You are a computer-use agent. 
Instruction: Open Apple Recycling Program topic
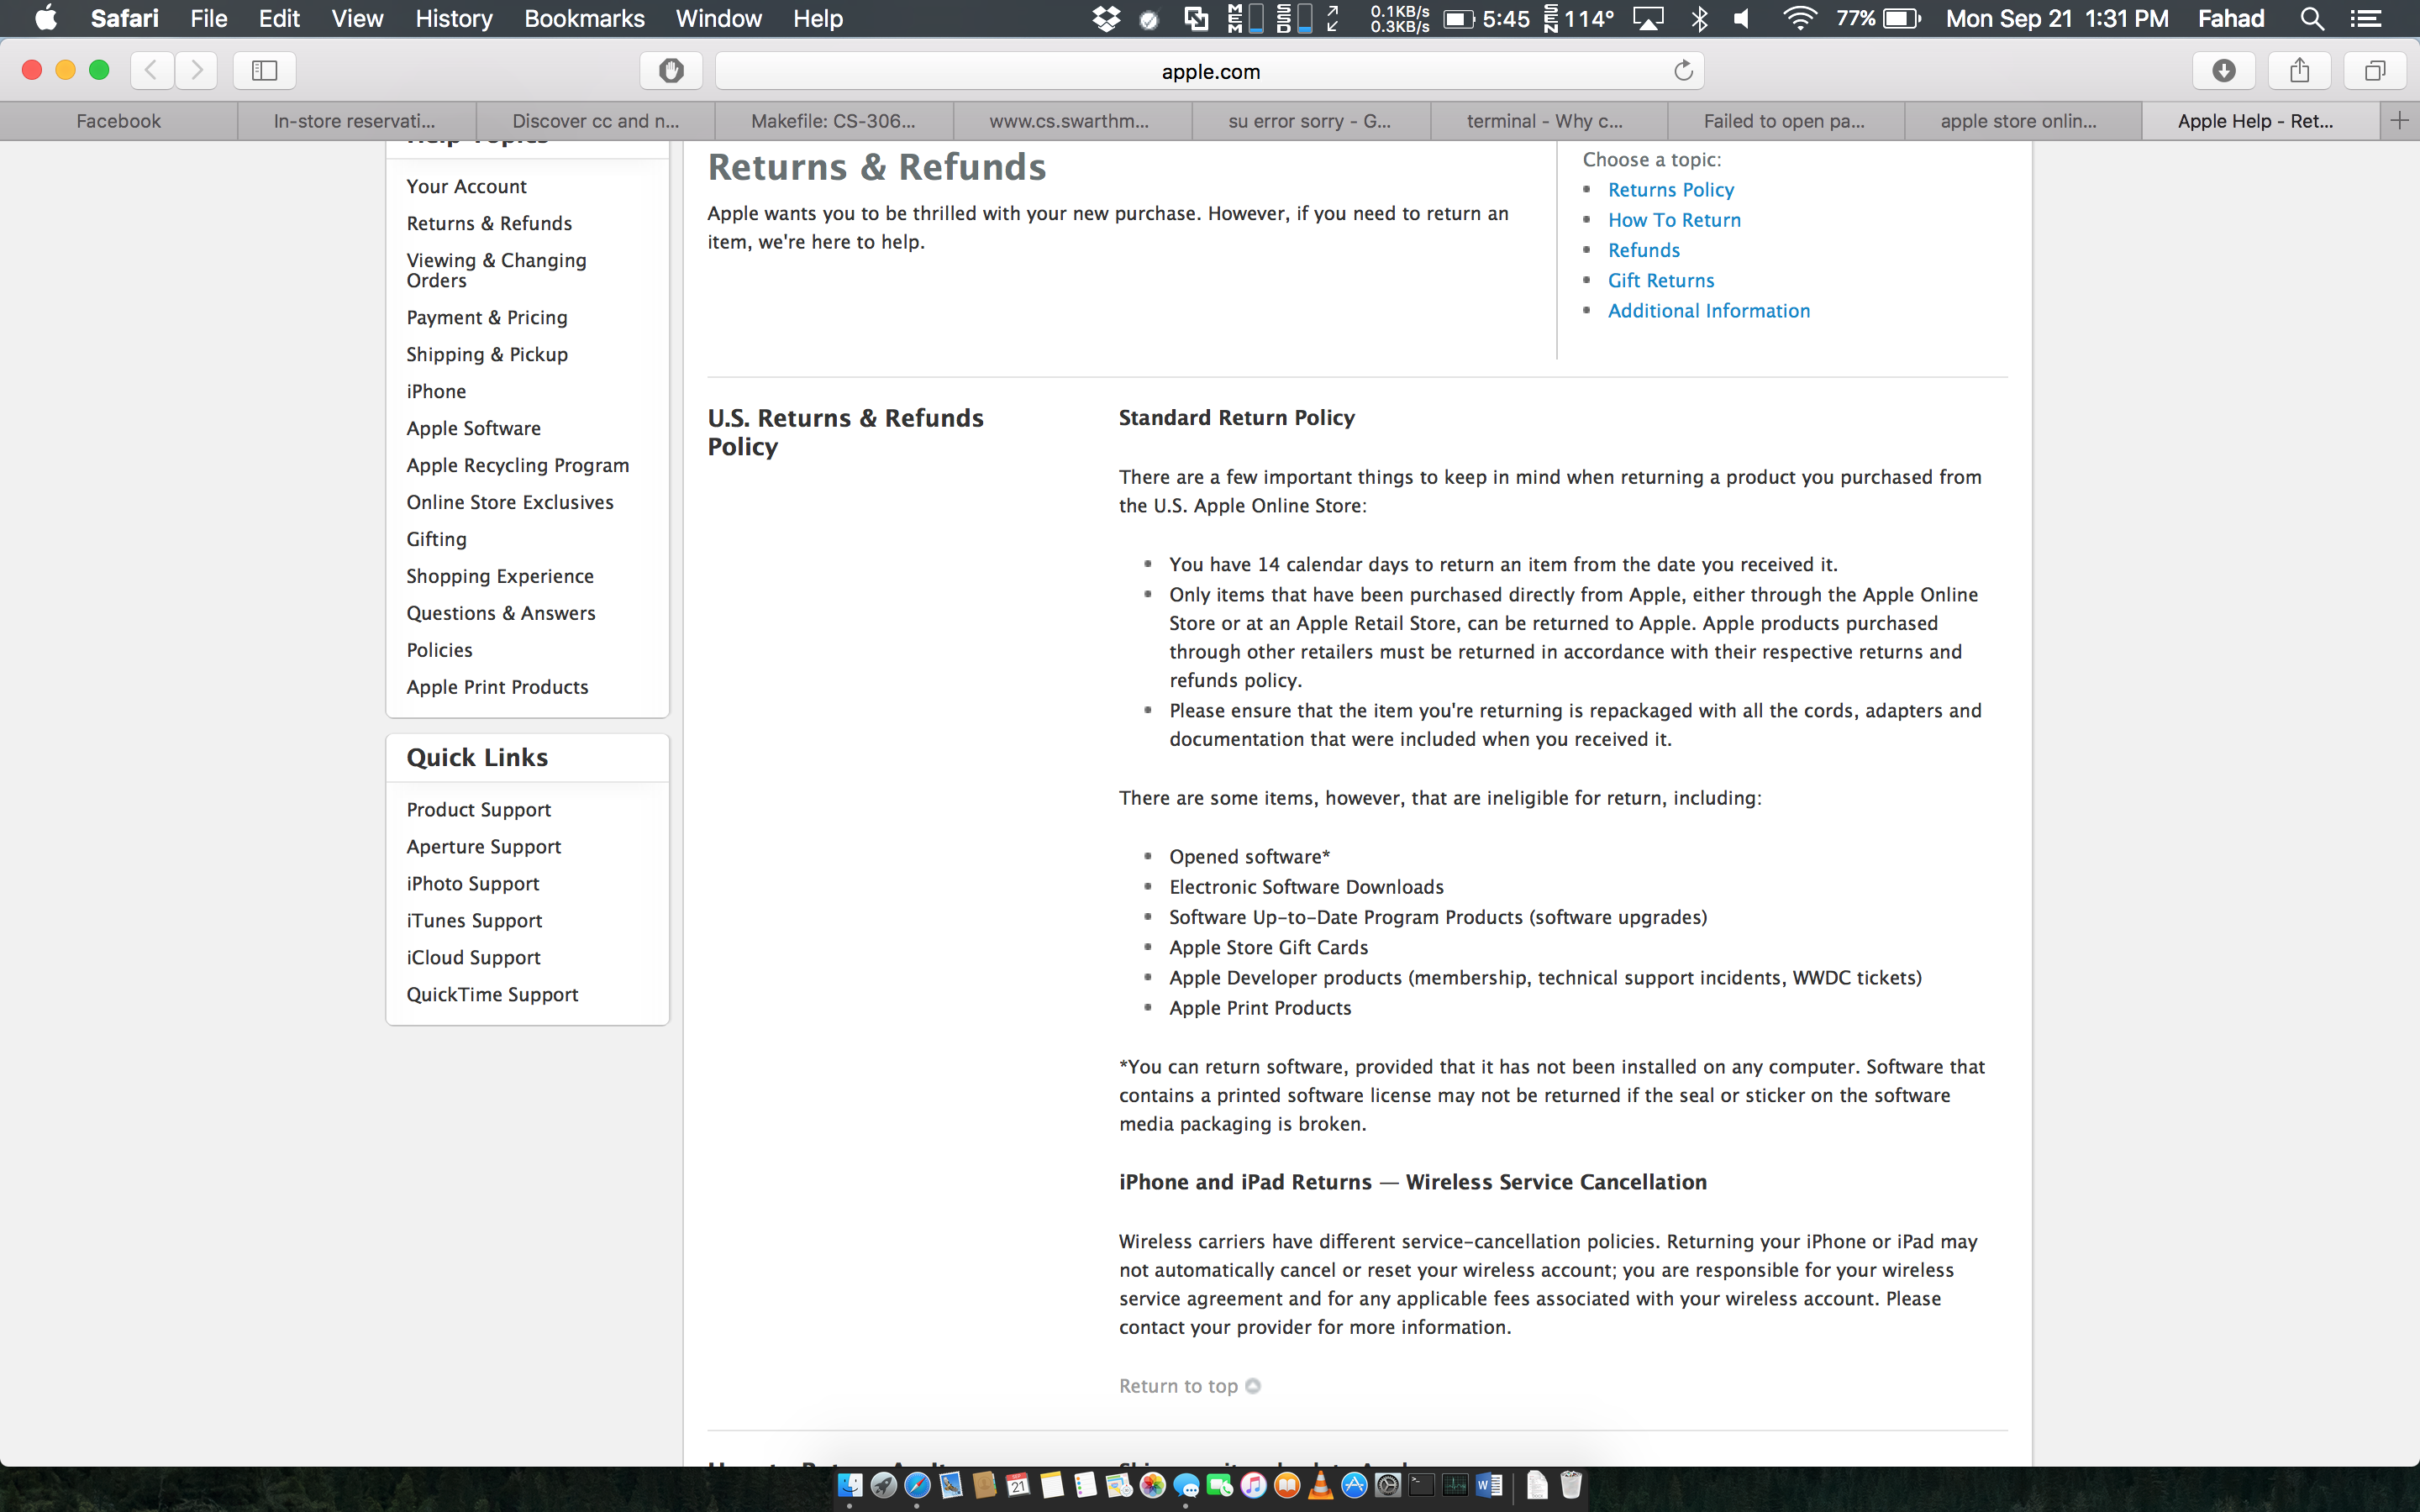coord(518,465)
